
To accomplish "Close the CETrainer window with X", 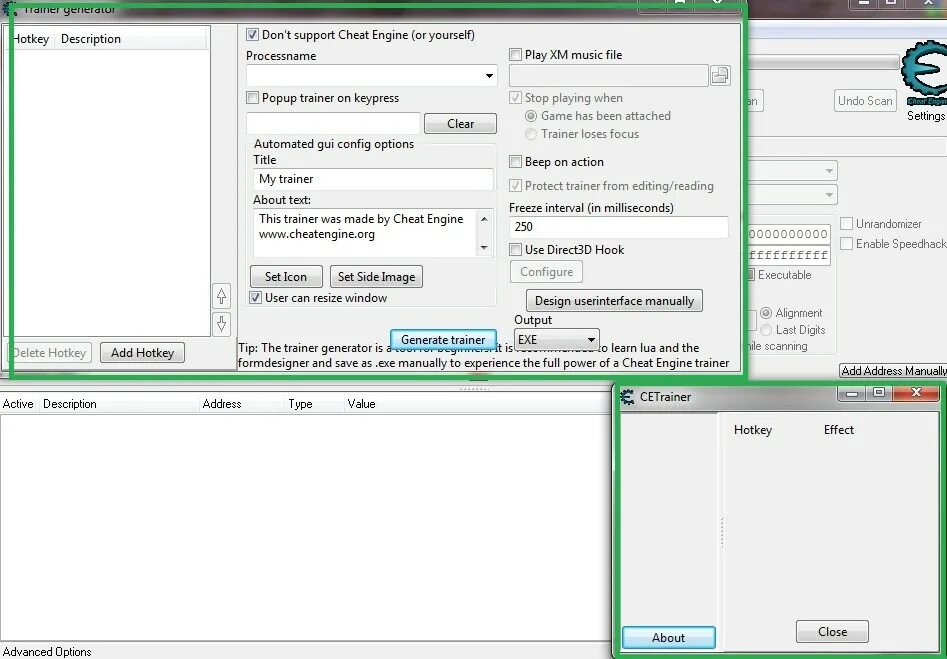I will (916, 393).
